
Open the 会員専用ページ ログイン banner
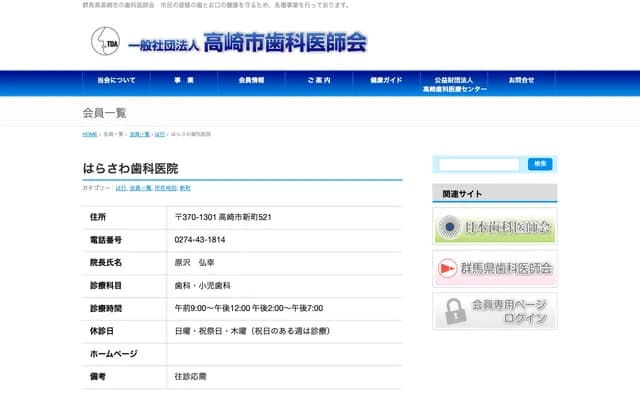(495, 311)
